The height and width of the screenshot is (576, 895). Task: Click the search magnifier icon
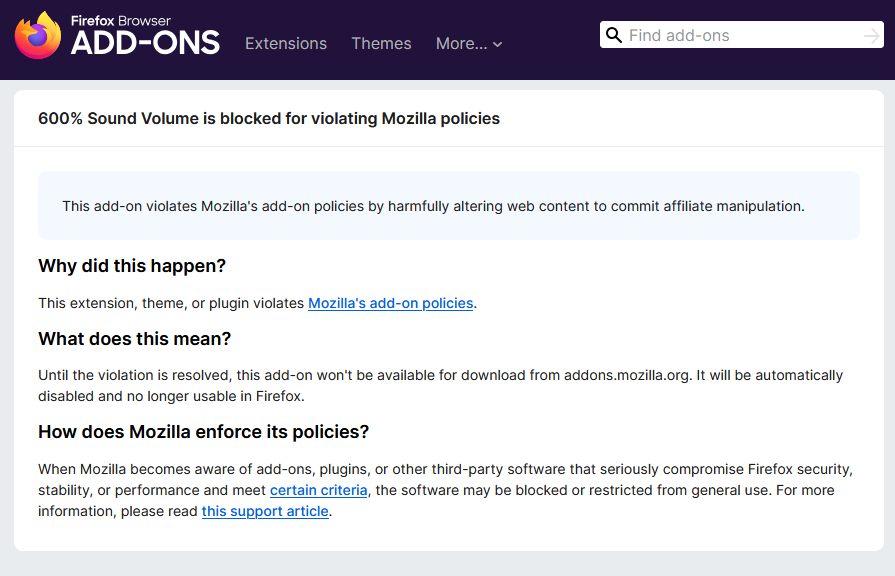pos(614,35)
